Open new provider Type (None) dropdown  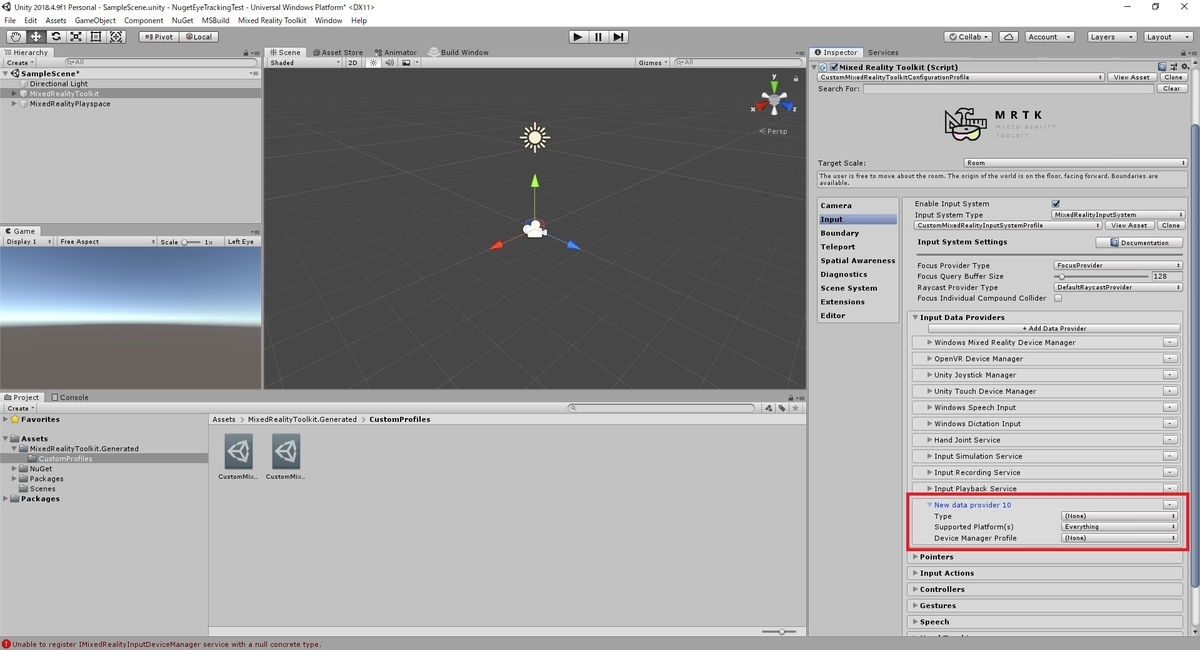[1119, 516]
